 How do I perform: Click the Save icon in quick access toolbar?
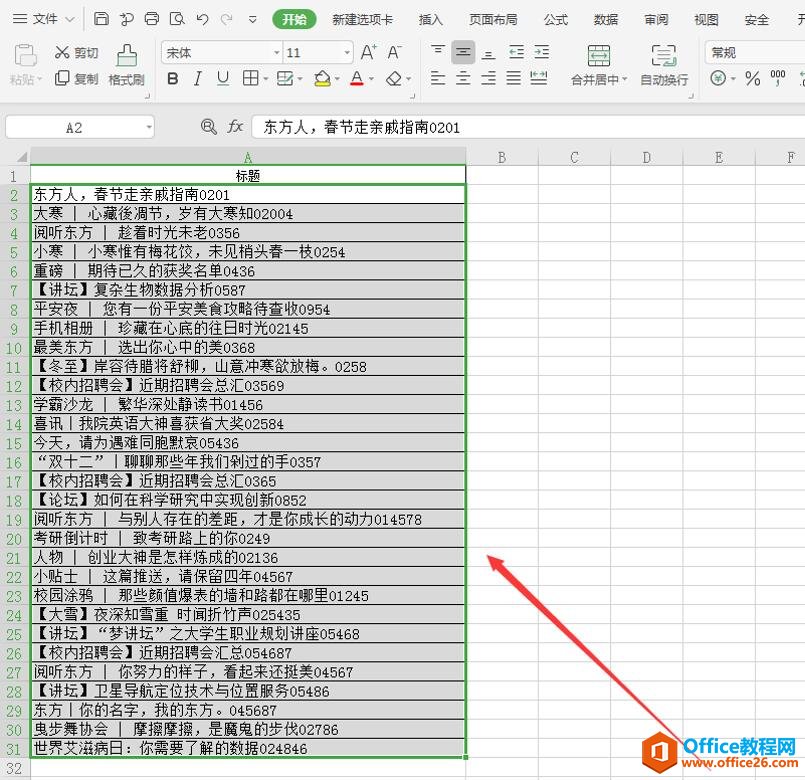point(101,20)
